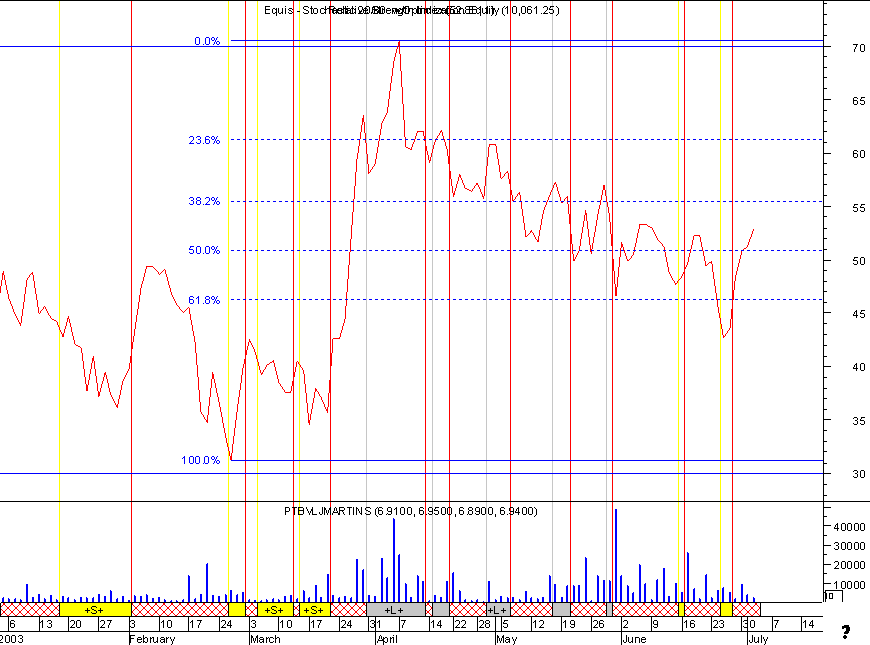Click the 40000 volume axis value
Image resolution: width=870 pixels, height=645 pixels.
pos(849,527)
